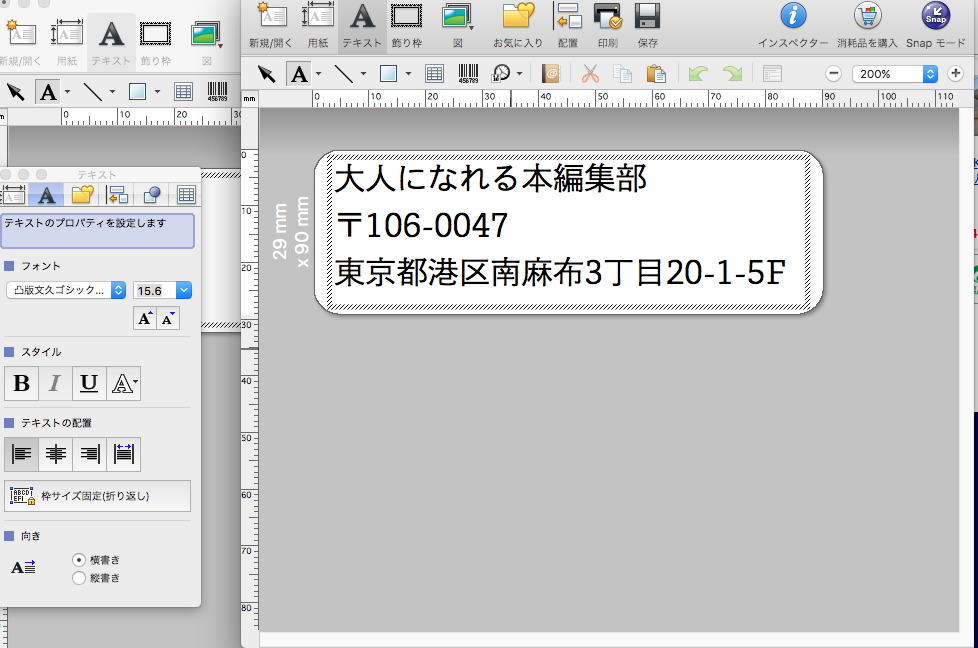This screenshot has height=648, width=978.
Task: Click the 枠サイズ固定(折り返し) button
Action: point(97,496)
